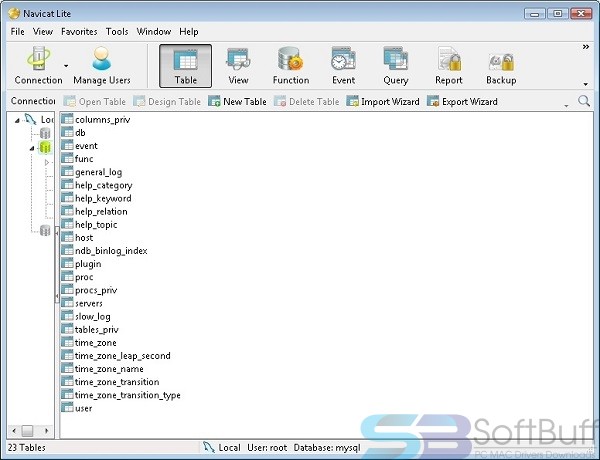The width and height of the screenshot is (600, 460).
Task: Collapse the mysql database tree node
Action: (32, 148)
